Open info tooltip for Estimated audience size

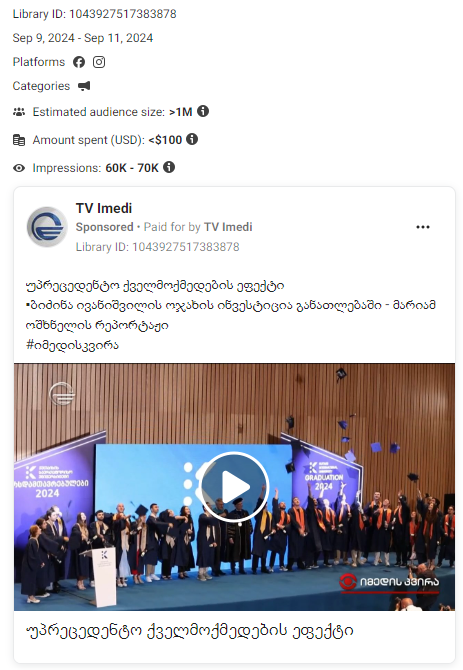pos(203,112)
